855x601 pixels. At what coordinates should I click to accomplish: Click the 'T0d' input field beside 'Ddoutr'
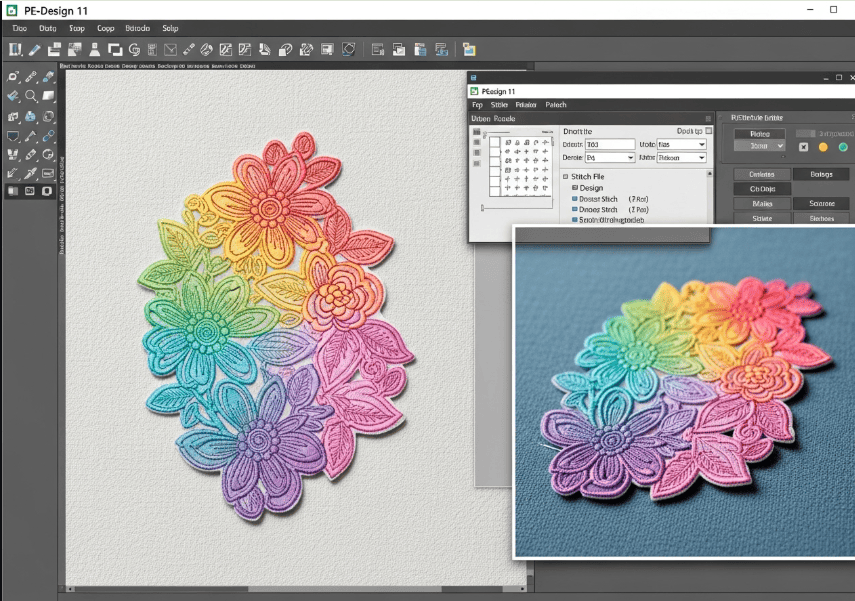tap(610, 144)
